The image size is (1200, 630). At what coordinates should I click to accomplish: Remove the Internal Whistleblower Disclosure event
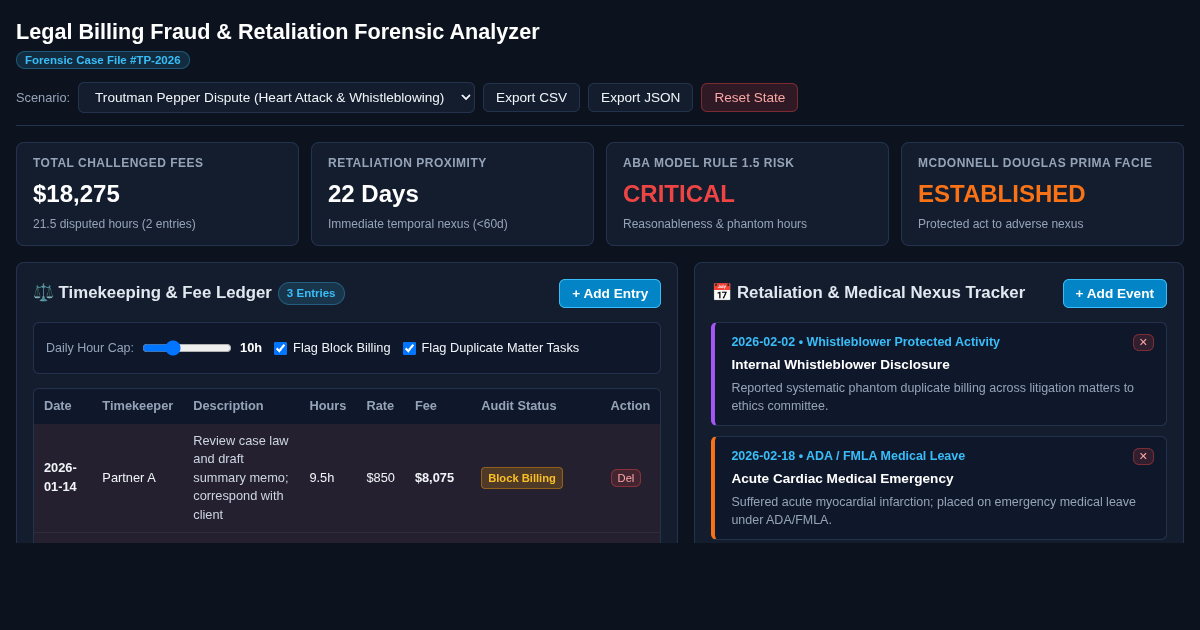pos(1143,342)
